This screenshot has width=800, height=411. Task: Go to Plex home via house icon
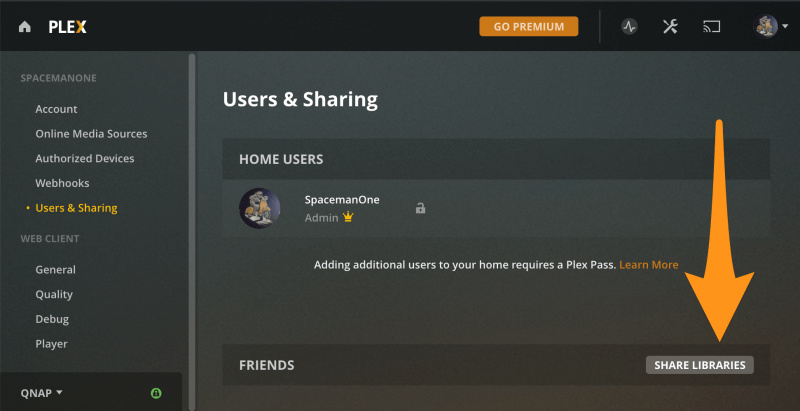click(25, 27)
